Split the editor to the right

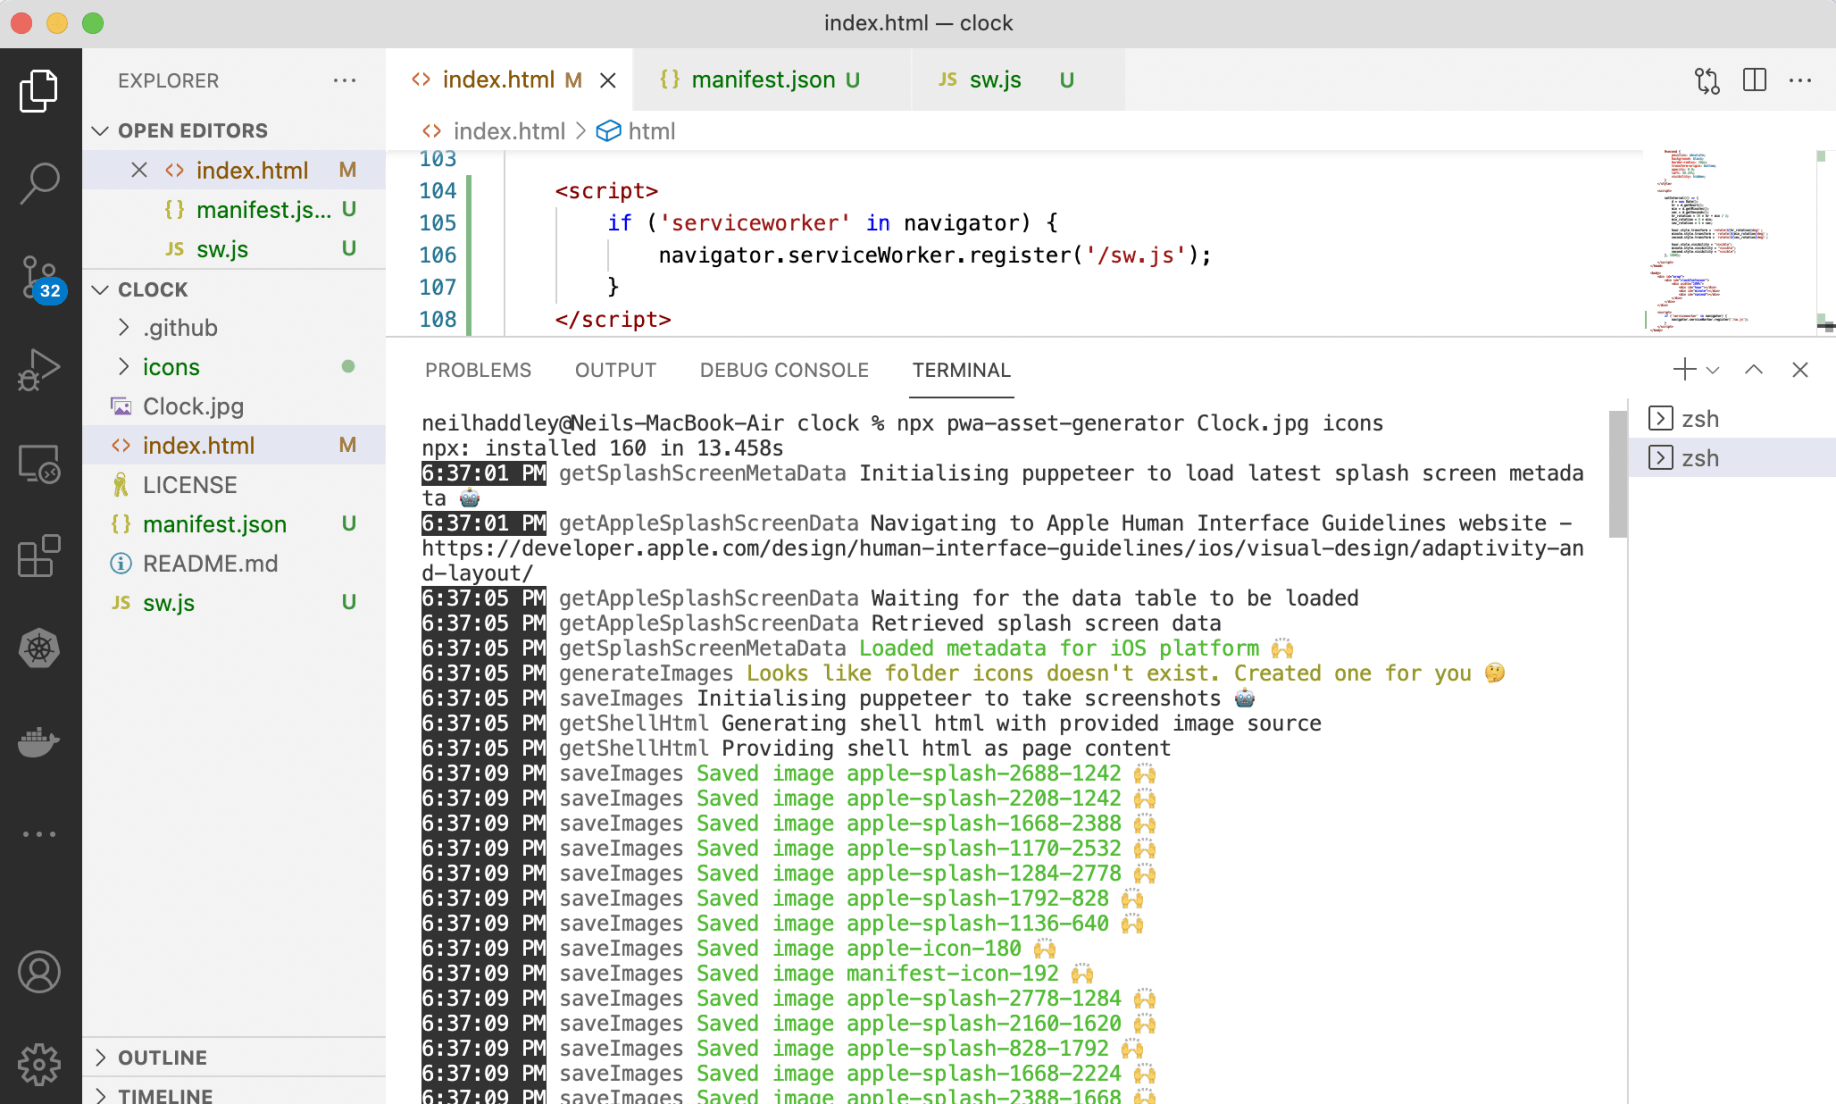tap(1754, 80)
